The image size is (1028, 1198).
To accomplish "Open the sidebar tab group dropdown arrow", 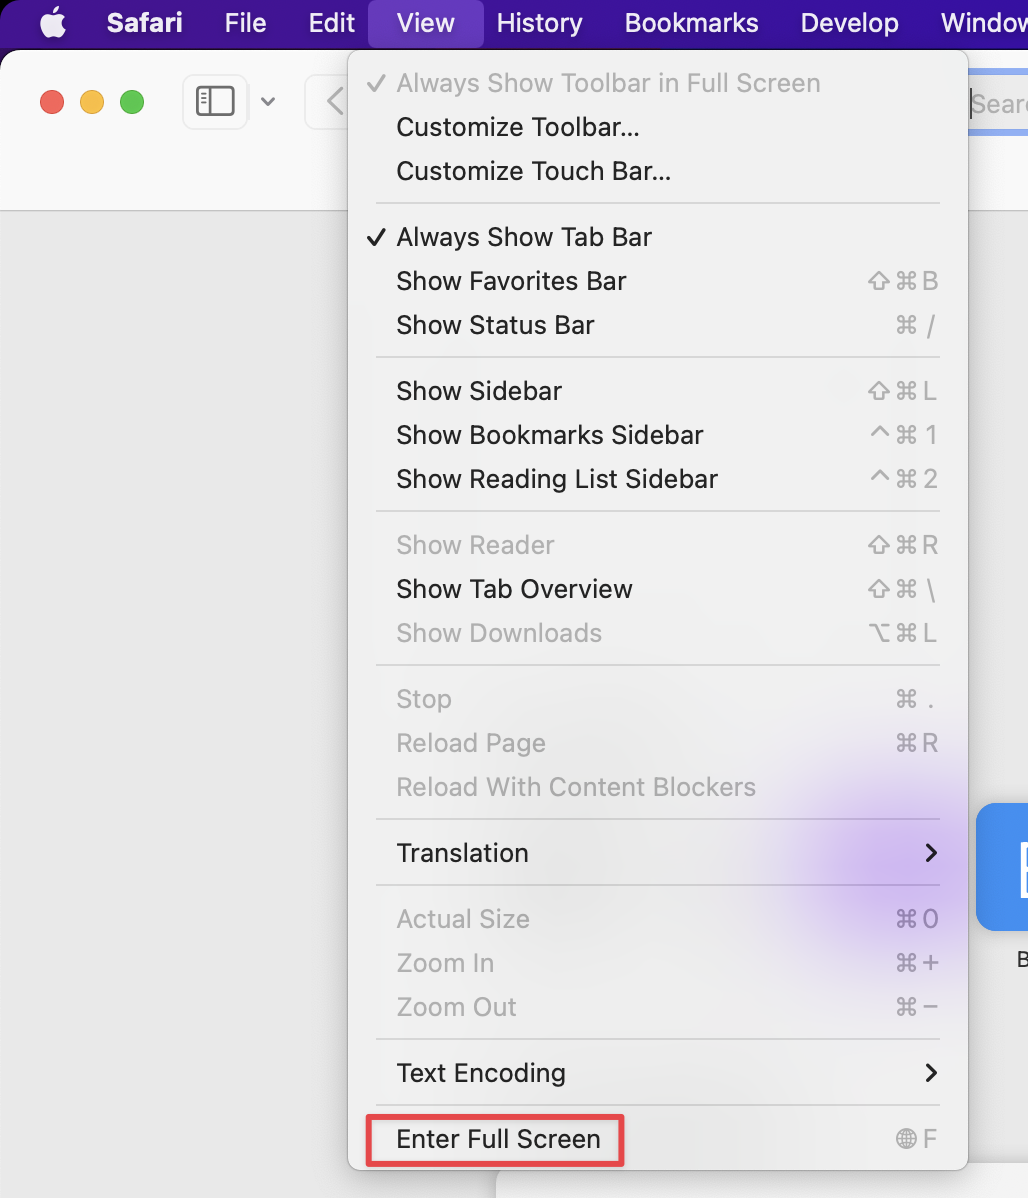I will click(268, 102).
